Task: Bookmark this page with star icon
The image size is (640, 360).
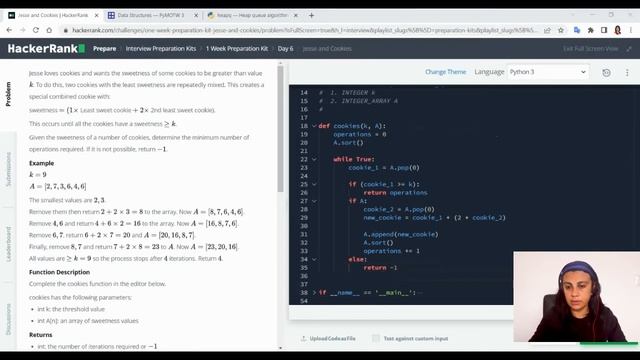Action: coord(561,30)
